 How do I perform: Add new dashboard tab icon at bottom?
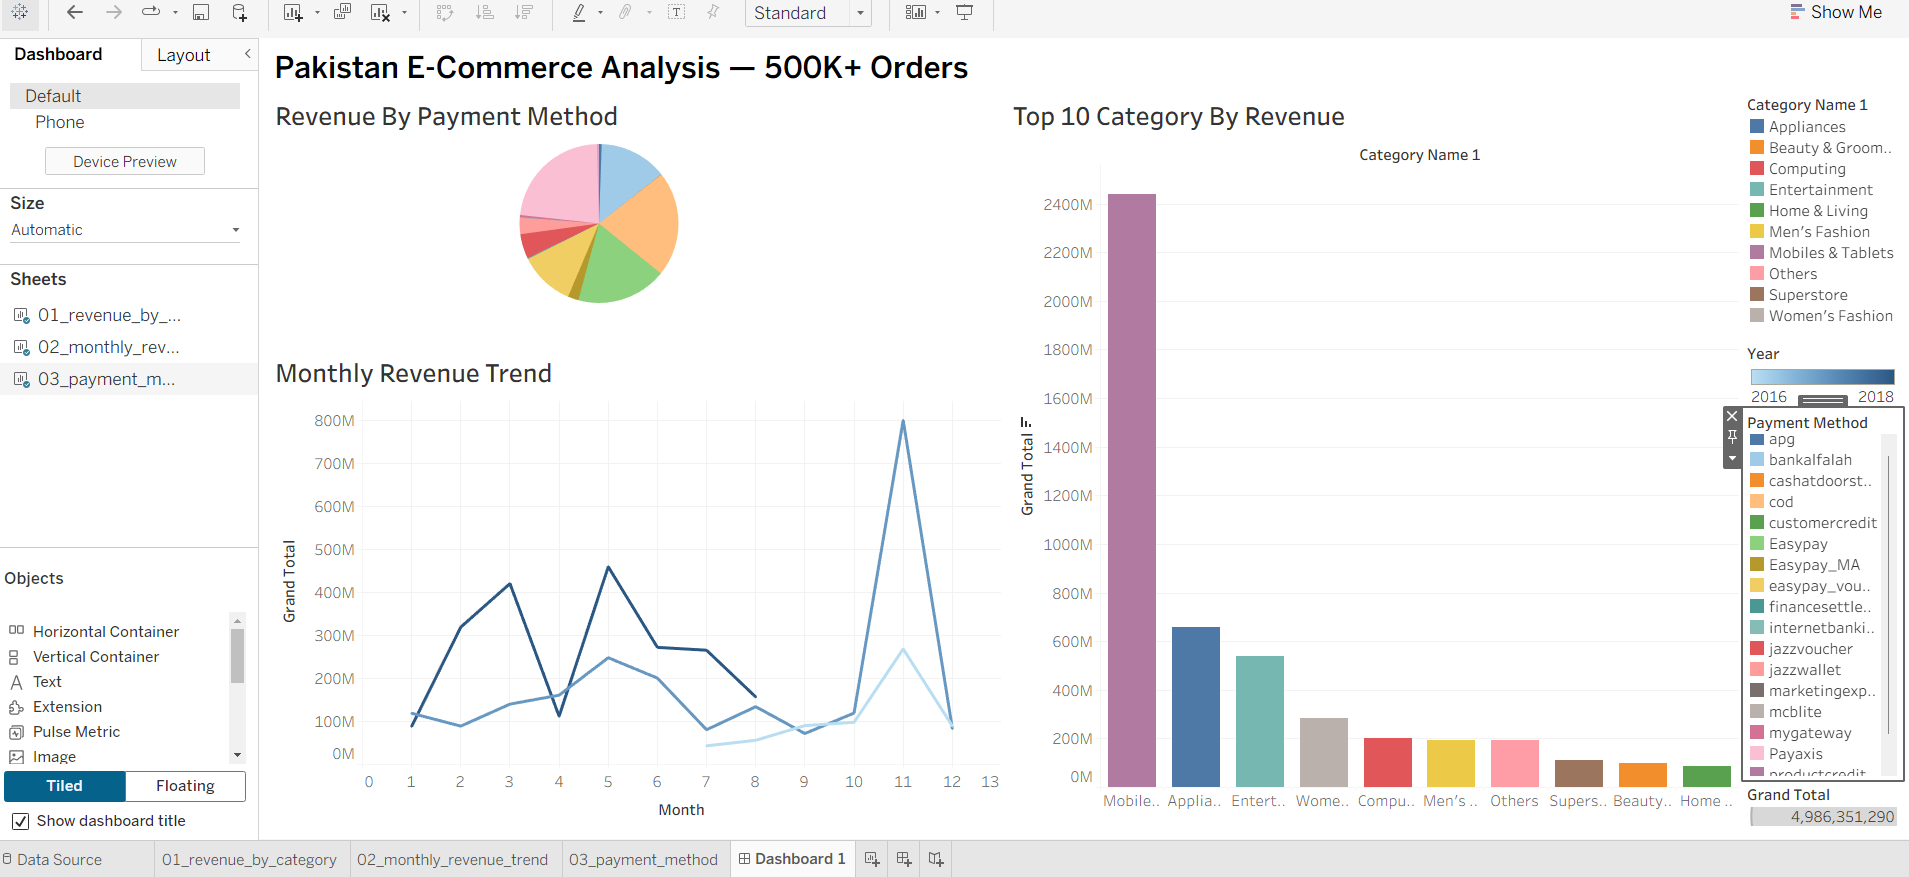click(904, 859)
